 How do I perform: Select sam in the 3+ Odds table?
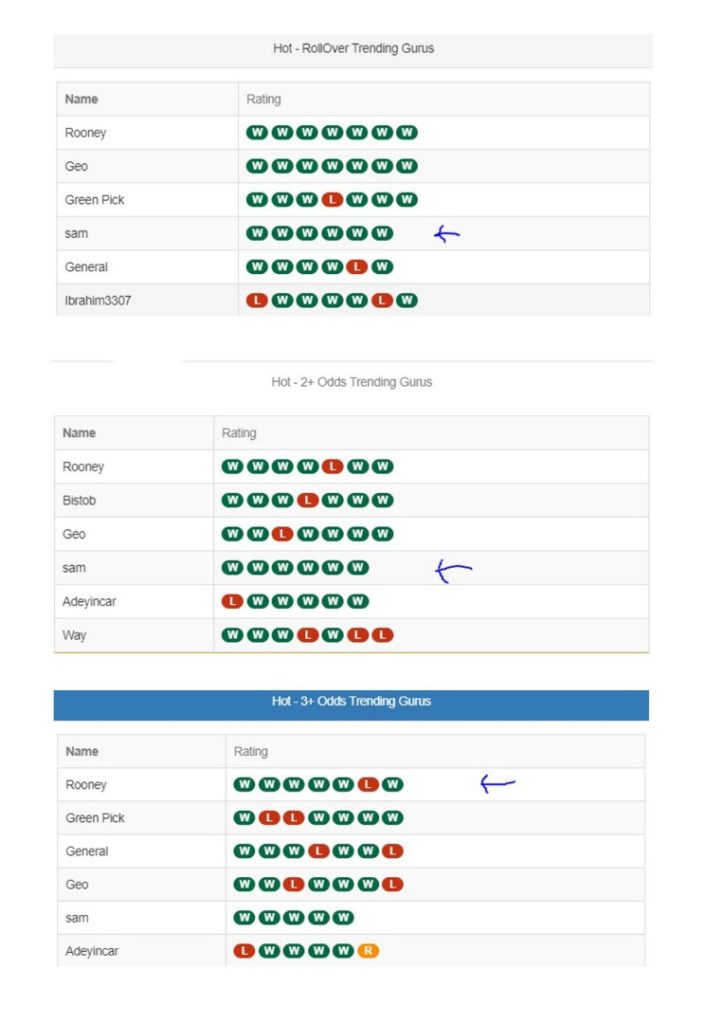tap(76, 918)
